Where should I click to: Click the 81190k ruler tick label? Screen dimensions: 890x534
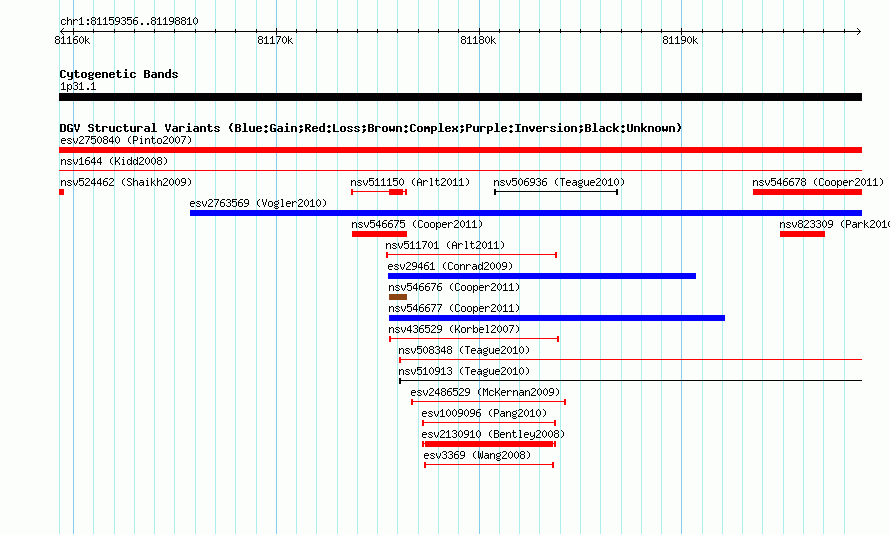click(680, 40)
